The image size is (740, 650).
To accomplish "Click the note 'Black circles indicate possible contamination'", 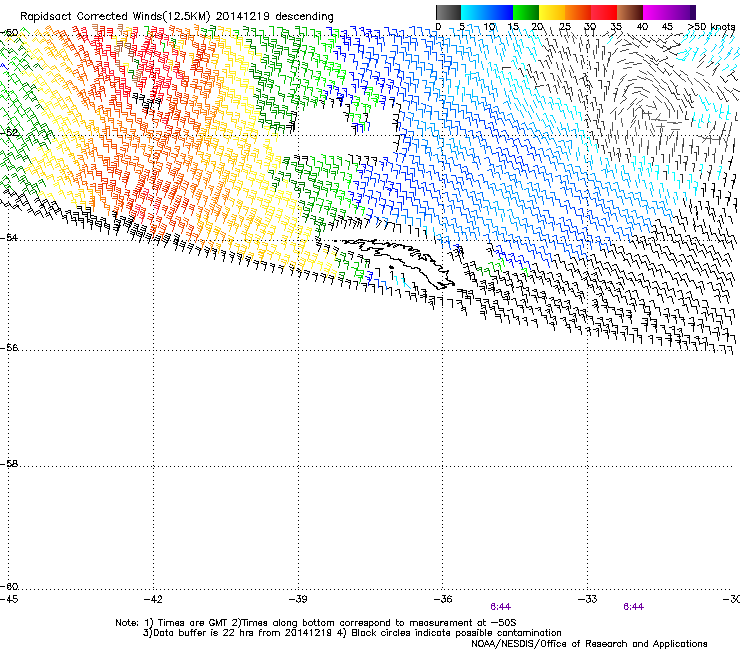I will [x=456, y=633].
